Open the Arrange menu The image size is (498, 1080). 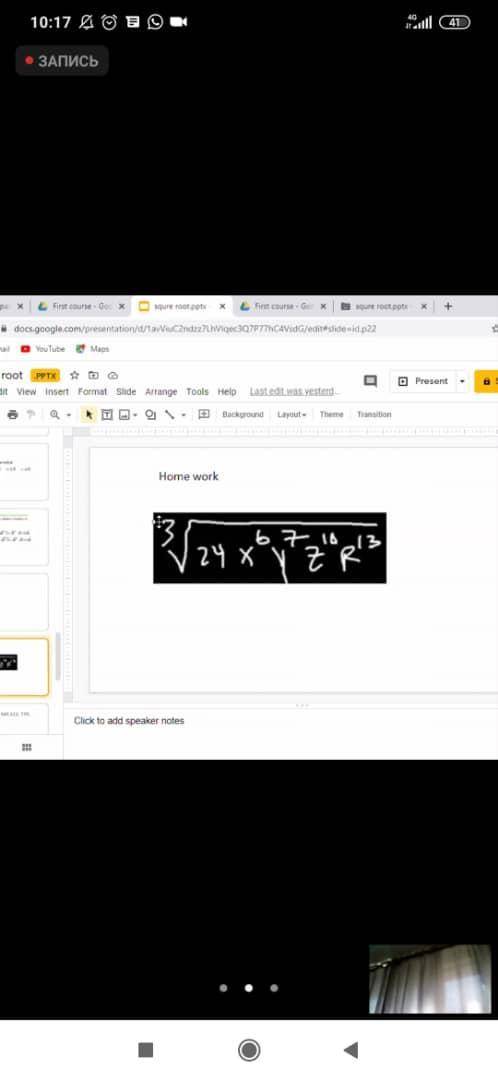click(161, 391)
